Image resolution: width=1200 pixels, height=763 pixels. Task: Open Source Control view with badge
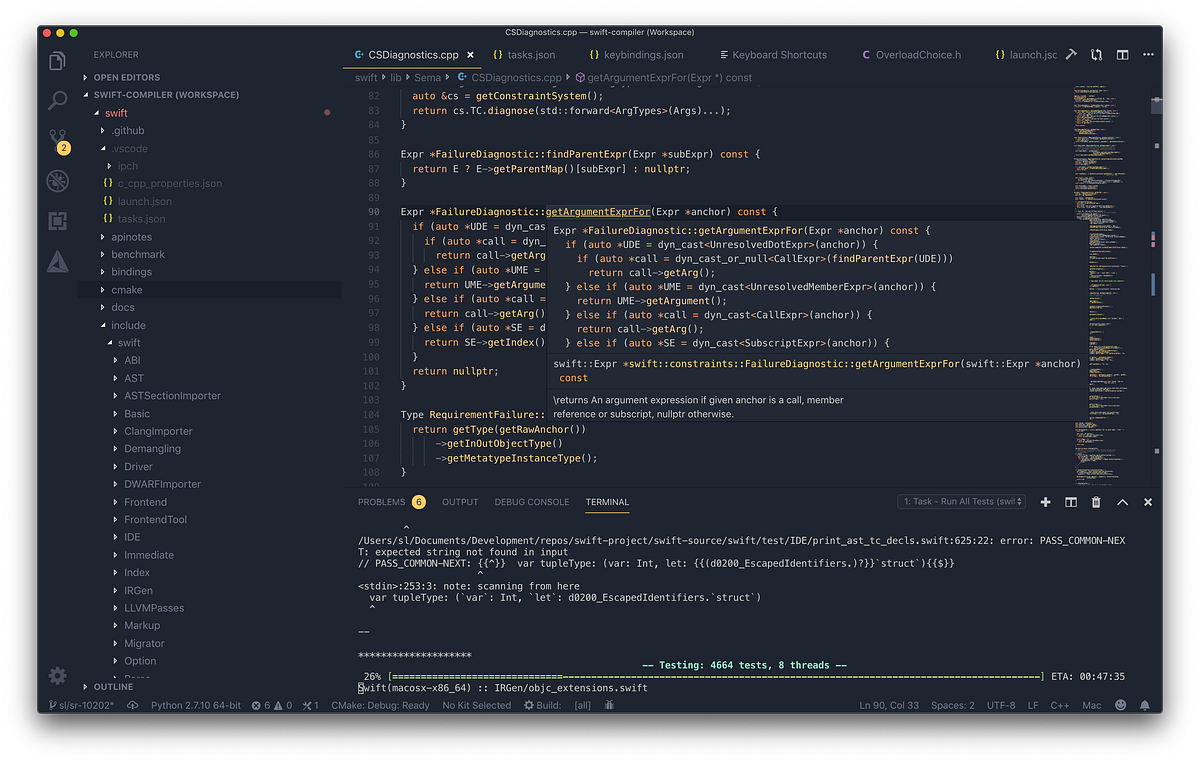(x=58, y=141)
